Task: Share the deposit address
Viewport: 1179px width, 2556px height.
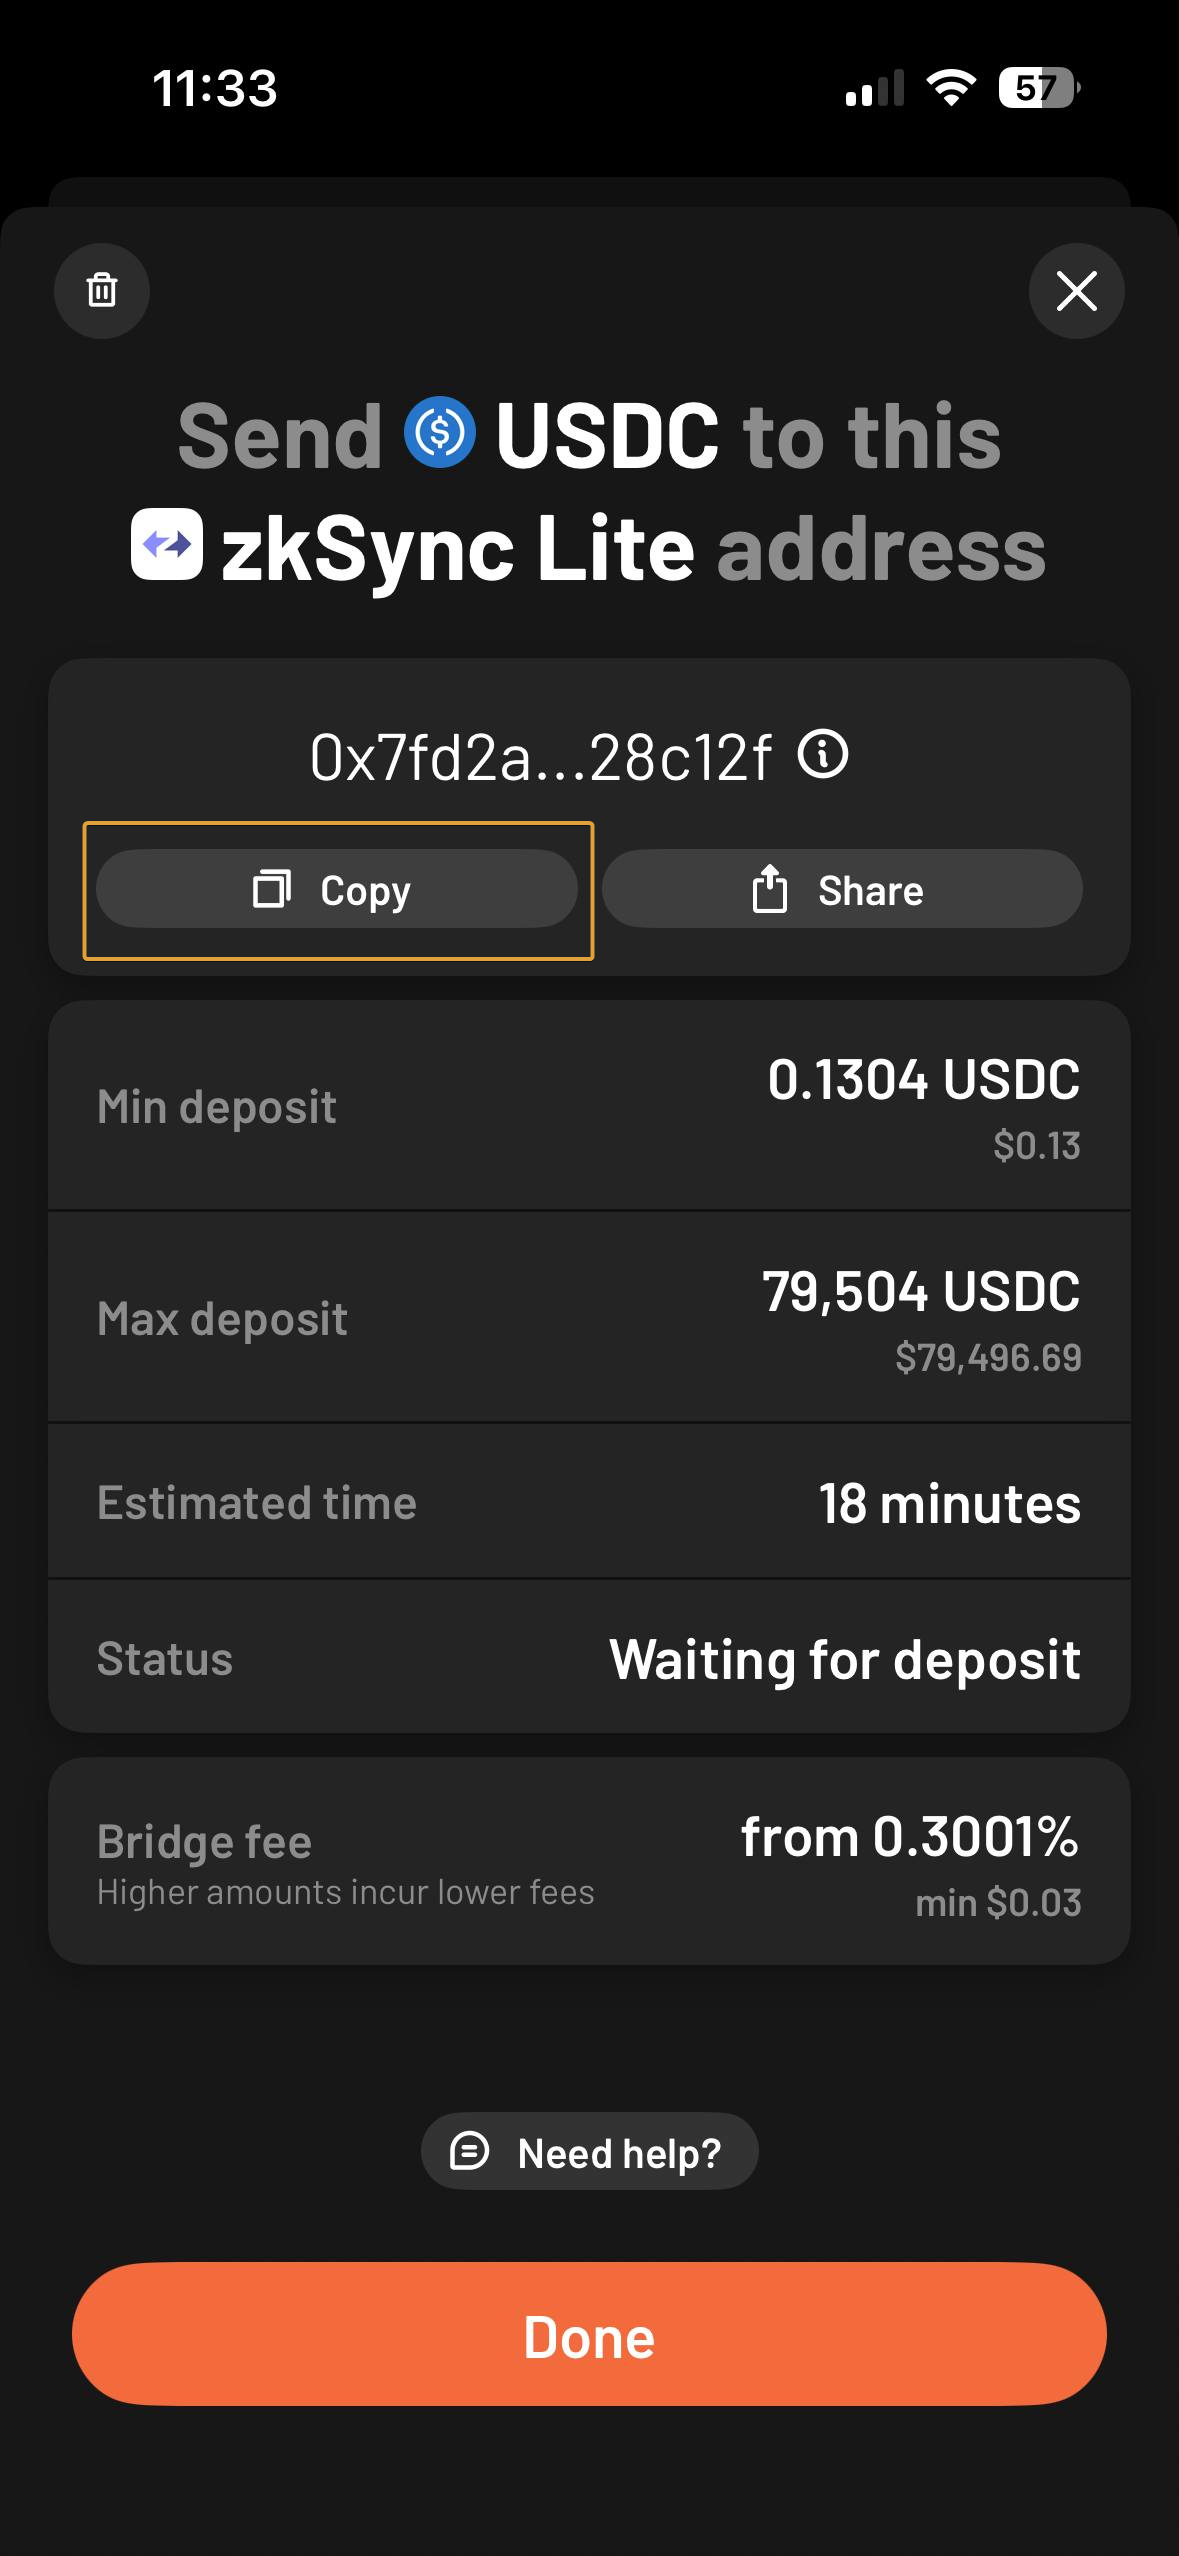Action: click(842, 889)
